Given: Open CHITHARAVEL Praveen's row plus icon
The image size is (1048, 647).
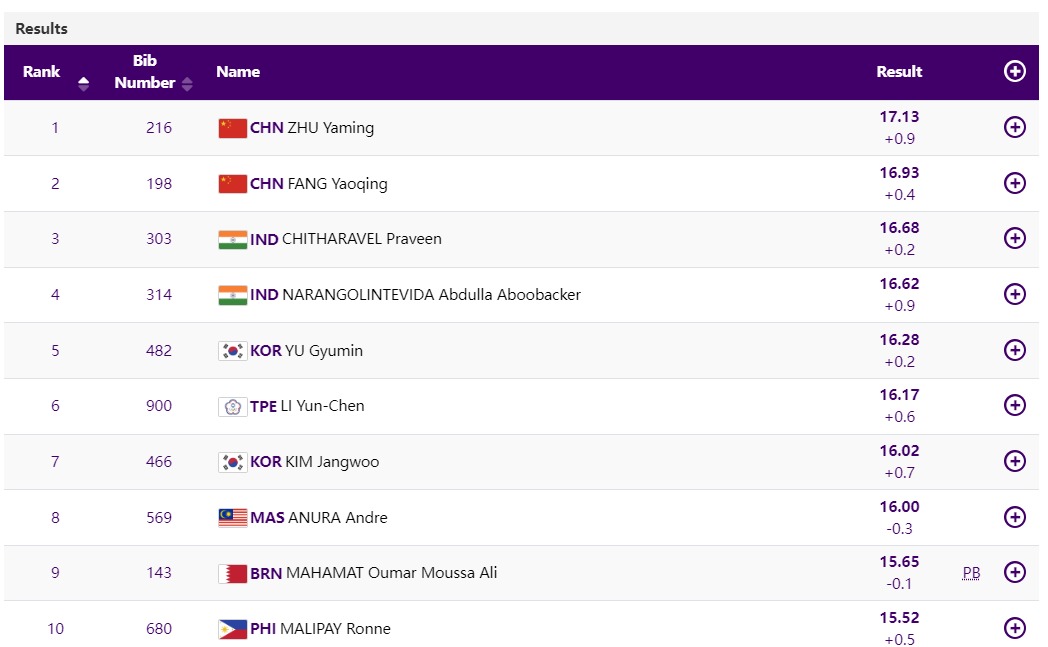Looking at the screenshot, I should [1014, 238].
